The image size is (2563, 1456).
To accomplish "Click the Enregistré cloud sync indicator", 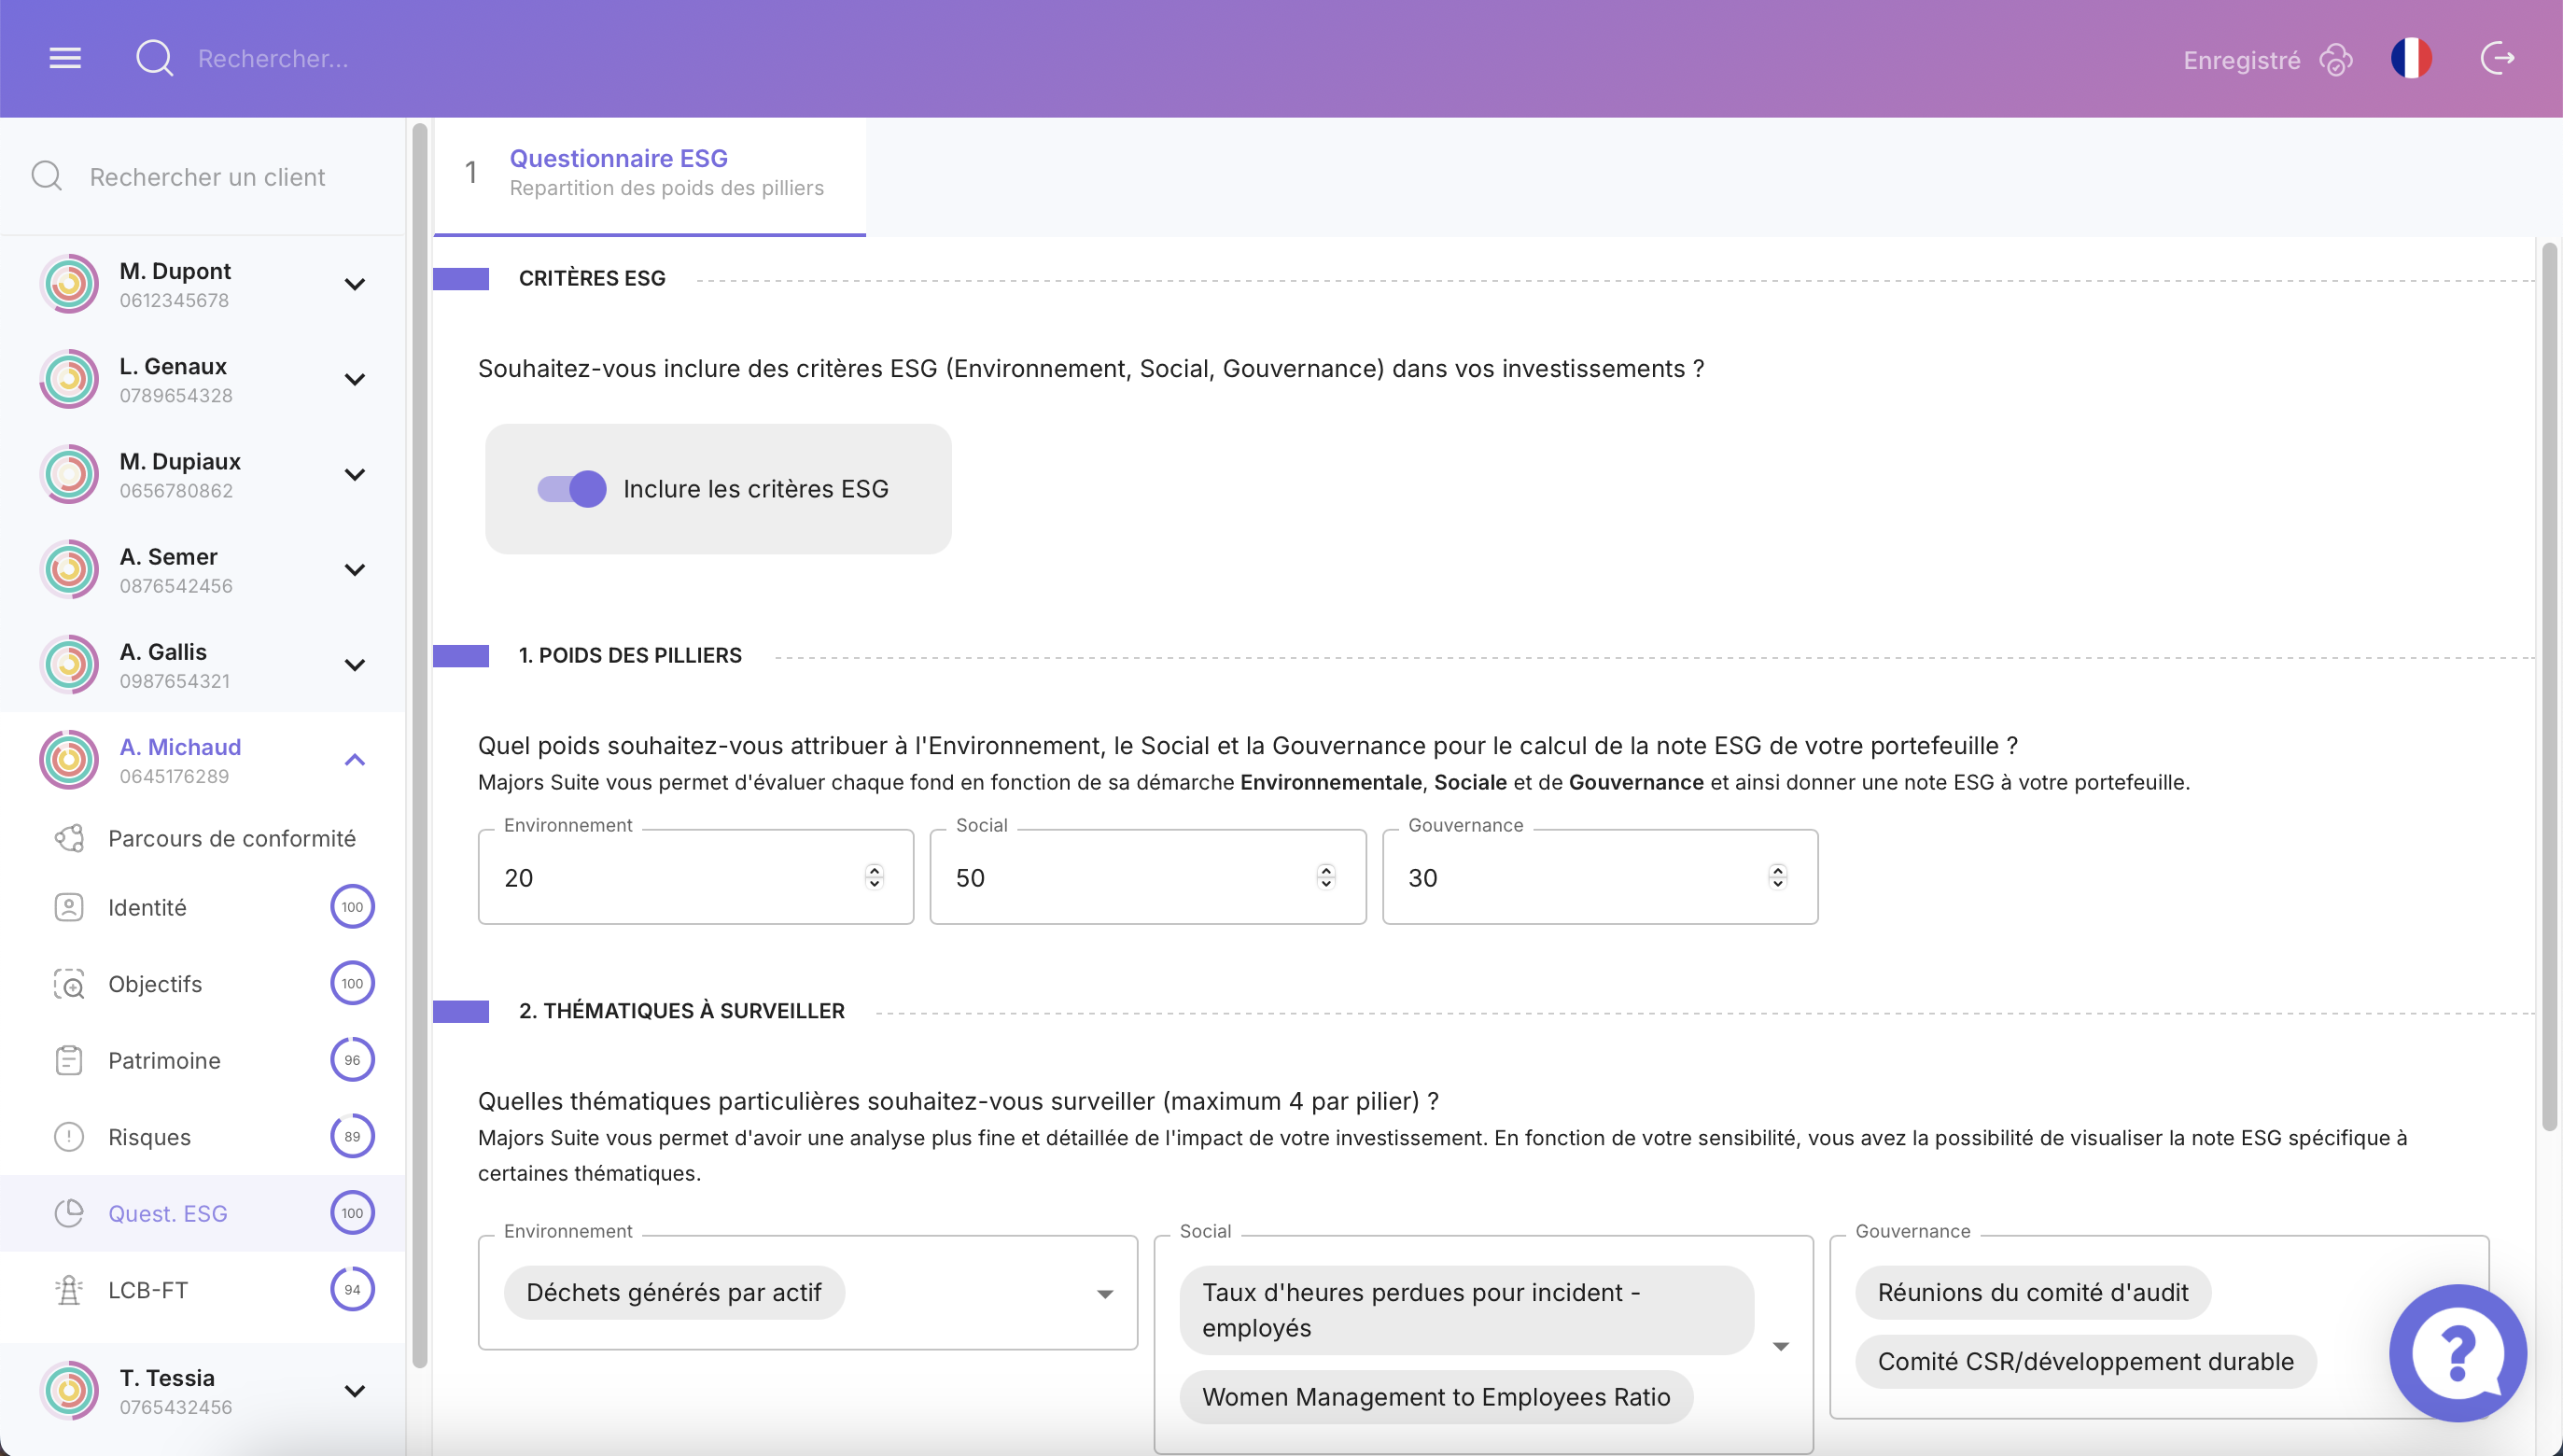I will coord(2335,60).
